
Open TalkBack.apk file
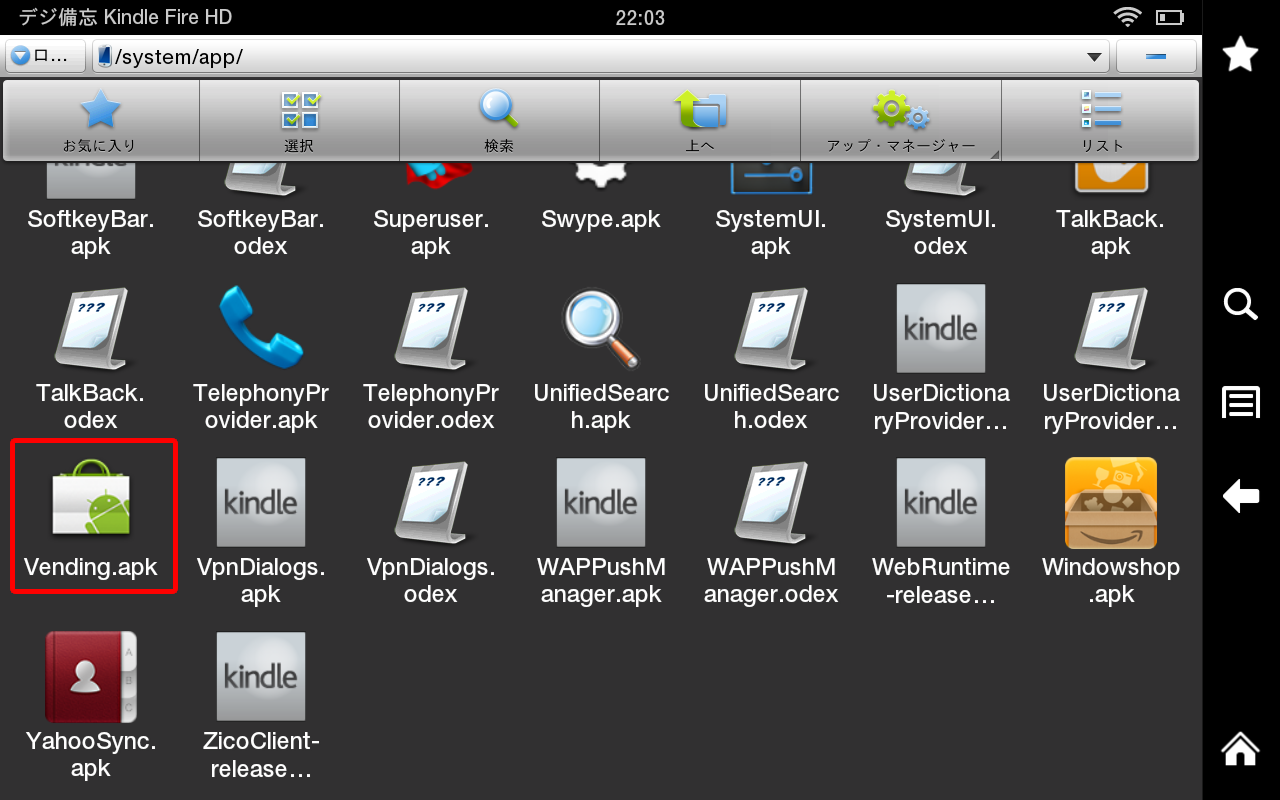pos(1111,213)
